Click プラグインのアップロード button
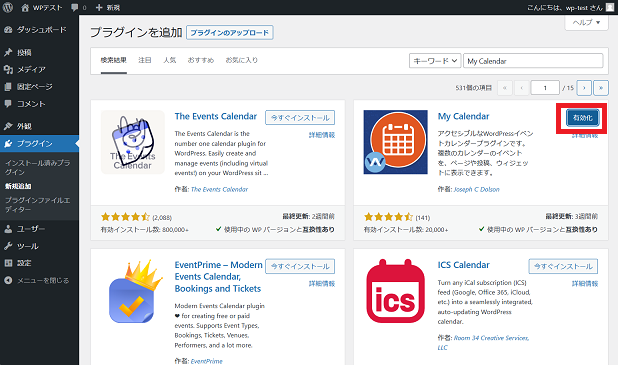Image resolution: width=618 pixels, height=365 pixels. [229, 32]
